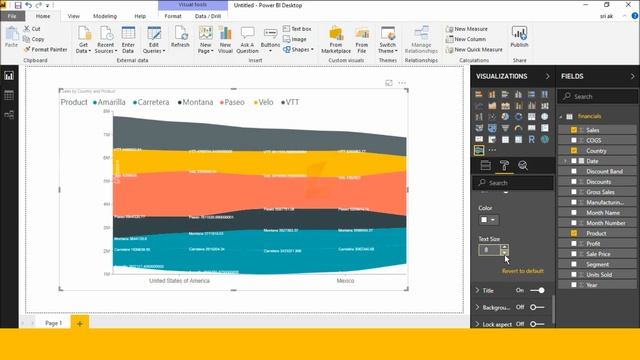Switch to the View ribbon tab
Screen dimensions: 640x360
(x=73, y=16)
